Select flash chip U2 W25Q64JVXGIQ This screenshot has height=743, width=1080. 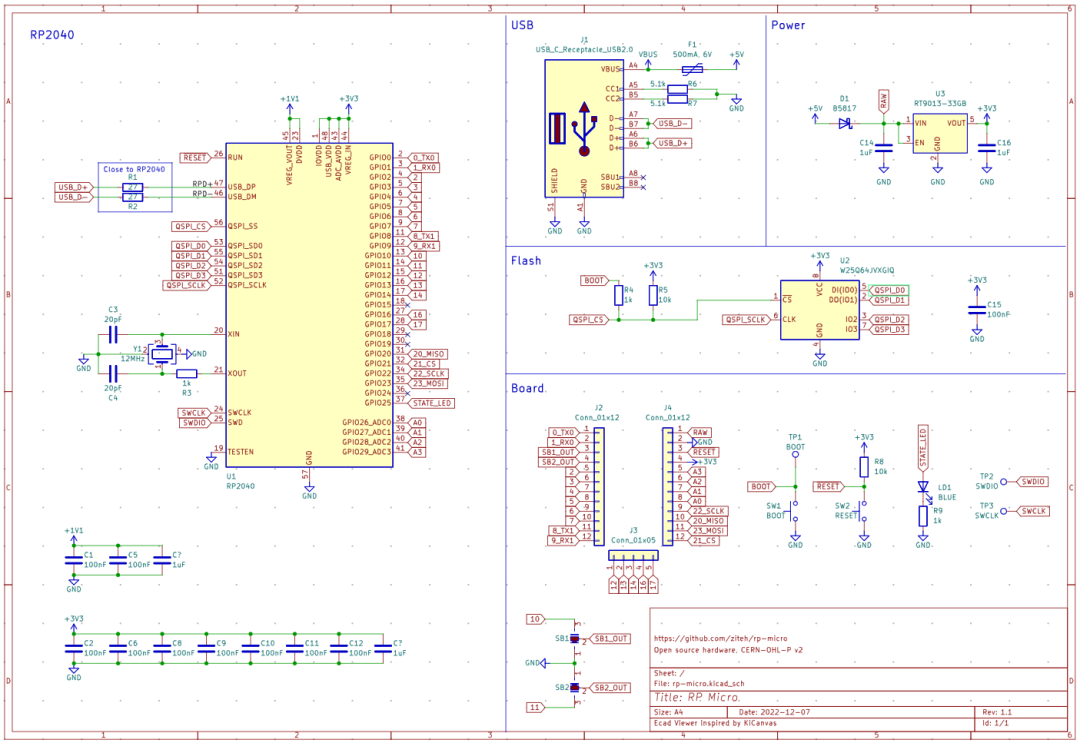coord(820,310)
